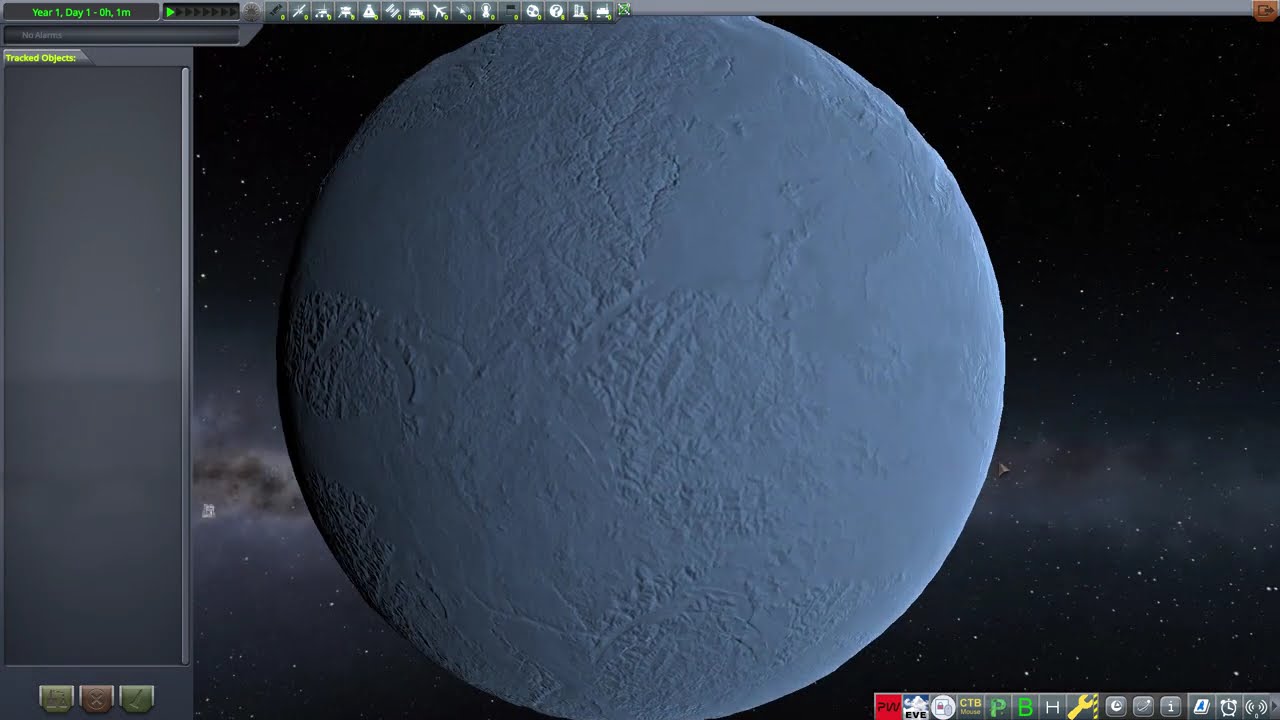The image size is (1280, 720).
Task: Toggle the space station filter
Action: 393,12
